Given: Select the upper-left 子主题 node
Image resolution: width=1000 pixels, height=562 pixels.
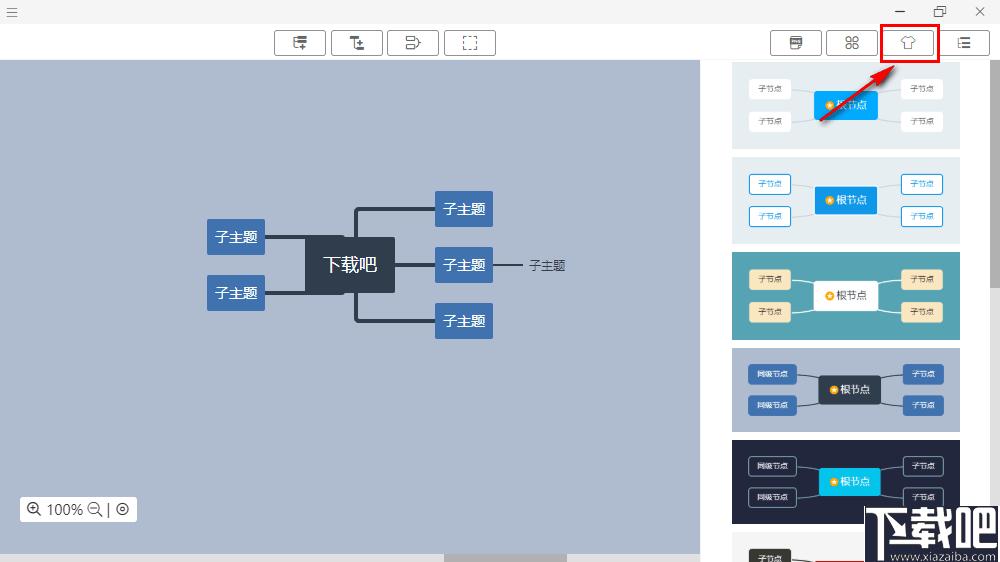Looking at the screenshot, I should coord(236,237).
